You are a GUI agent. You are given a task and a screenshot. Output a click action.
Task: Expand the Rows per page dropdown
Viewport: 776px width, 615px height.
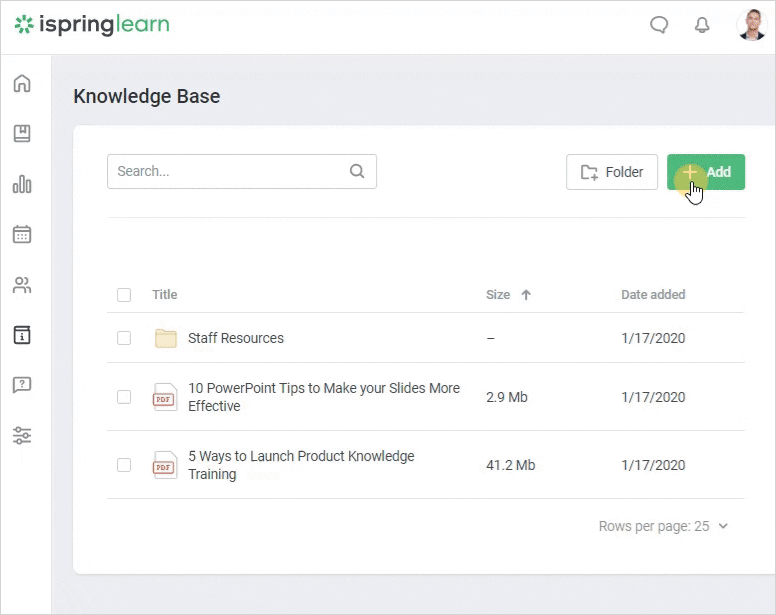[x=664, y=526]
